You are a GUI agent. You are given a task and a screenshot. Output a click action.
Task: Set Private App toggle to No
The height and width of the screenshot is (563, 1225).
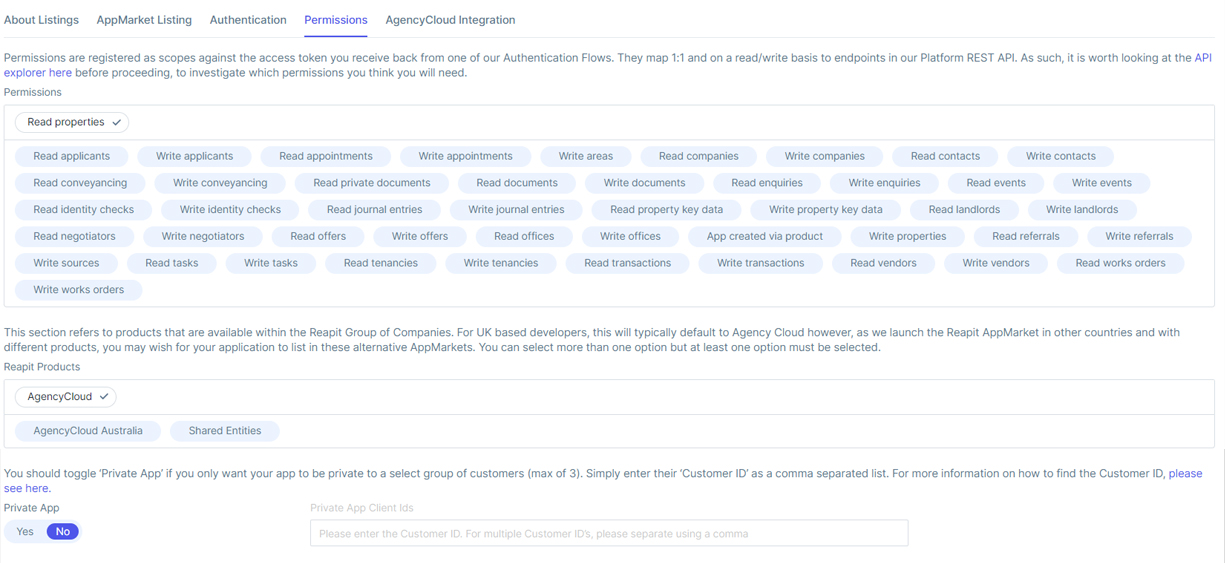[x=63, y=532]
